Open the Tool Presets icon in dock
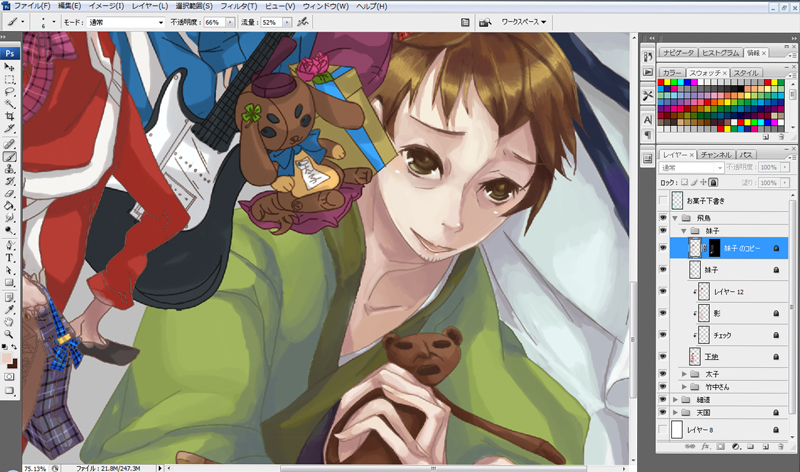 648,95
